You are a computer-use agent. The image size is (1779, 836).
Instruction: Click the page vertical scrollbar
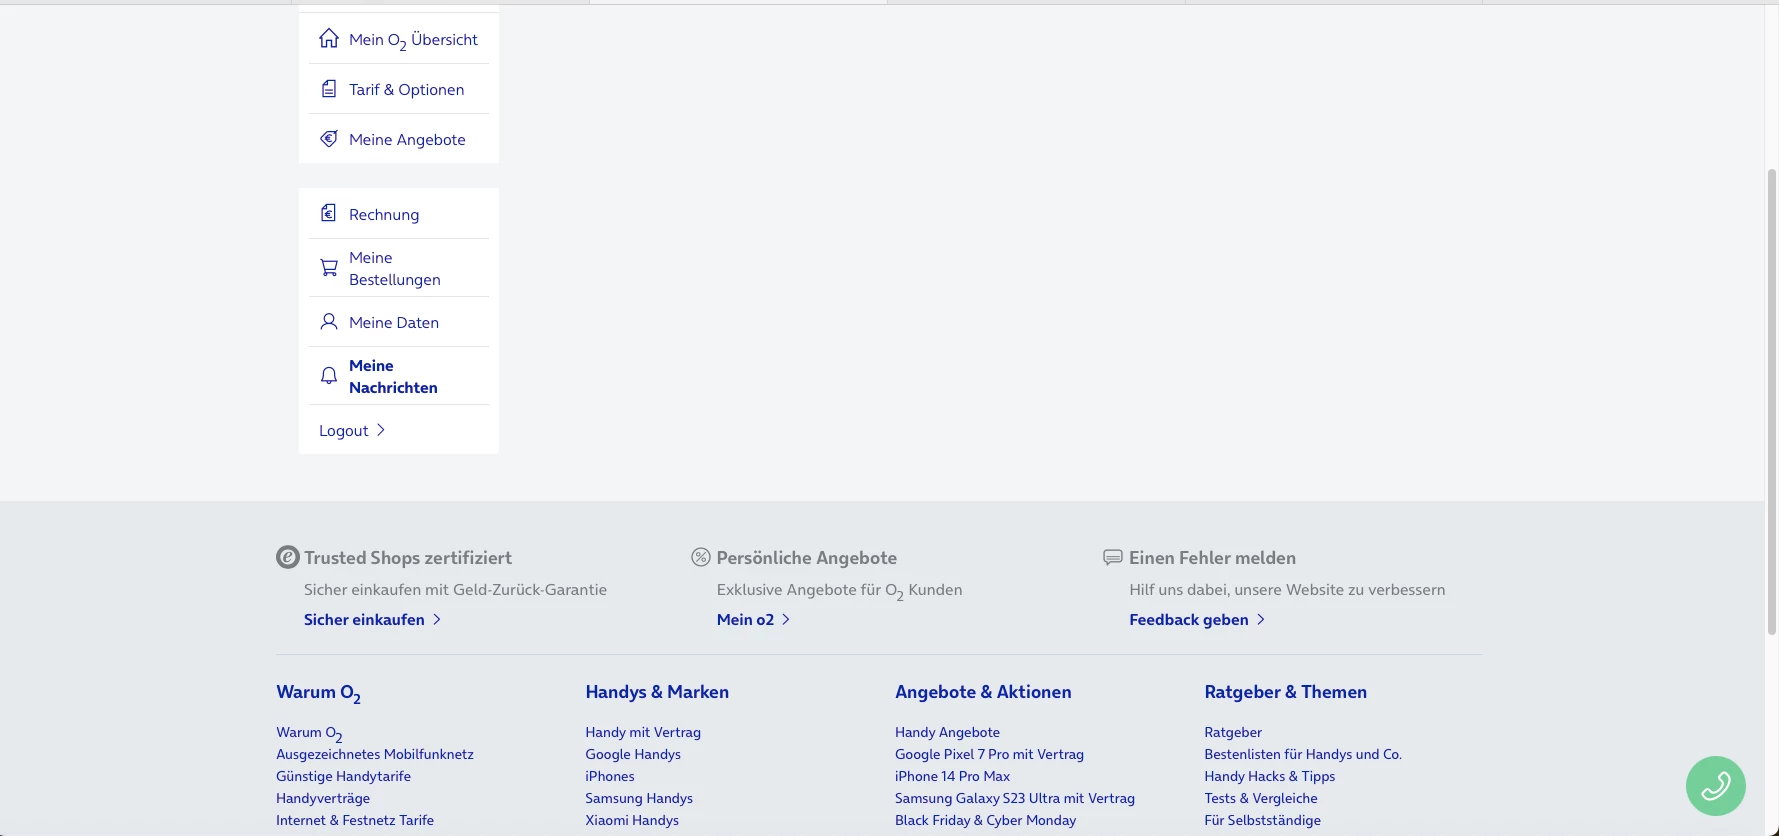(1772, 400)
